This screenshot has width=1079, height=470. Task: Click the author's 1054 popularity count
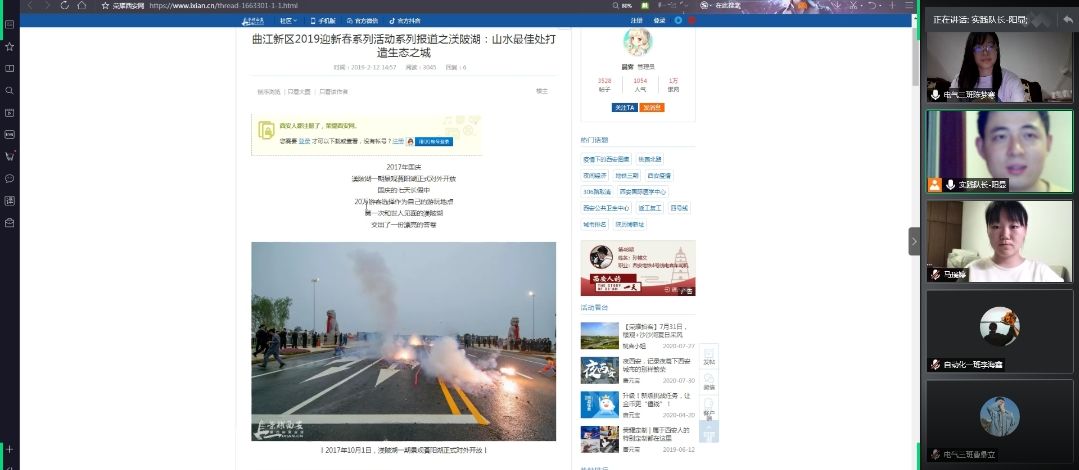click(x=640, y=81)
